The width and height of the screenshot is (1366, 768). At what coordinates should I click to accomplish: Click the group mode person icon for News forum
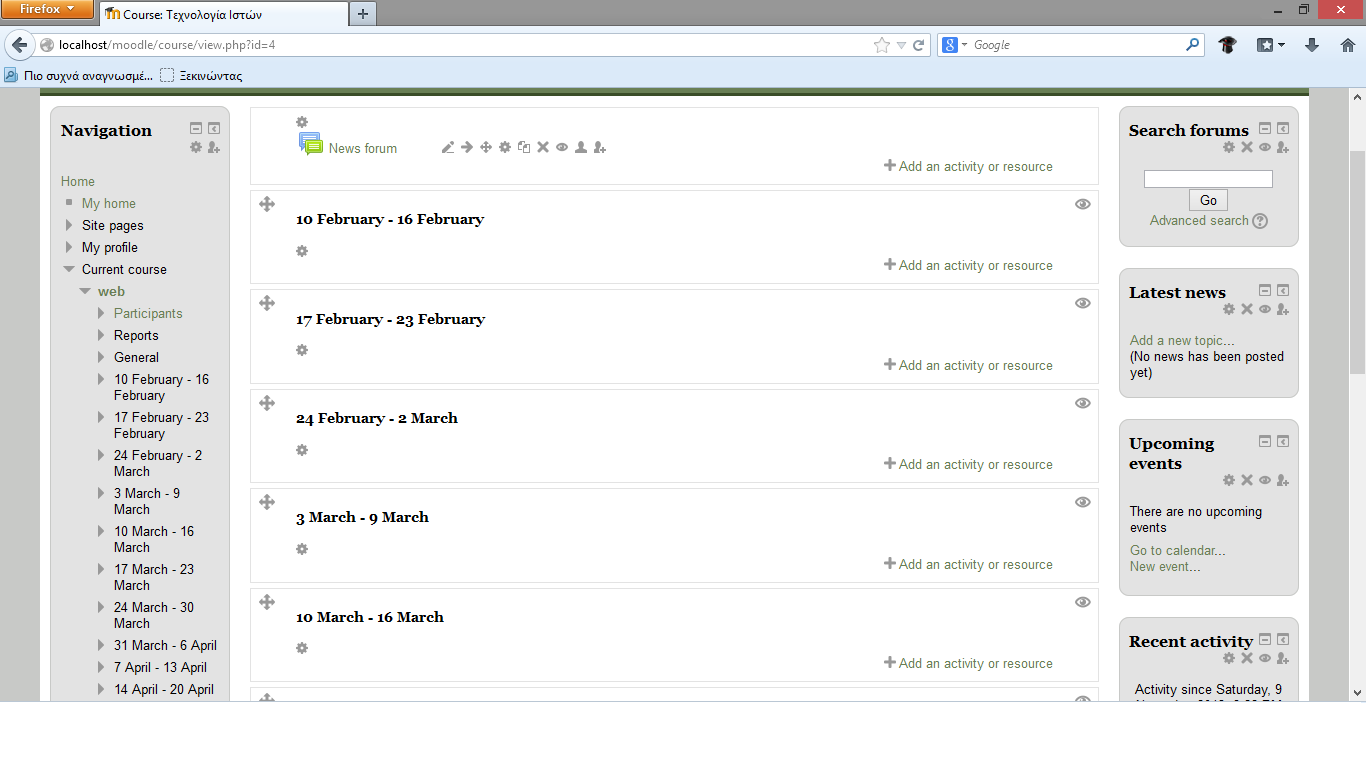581,148
